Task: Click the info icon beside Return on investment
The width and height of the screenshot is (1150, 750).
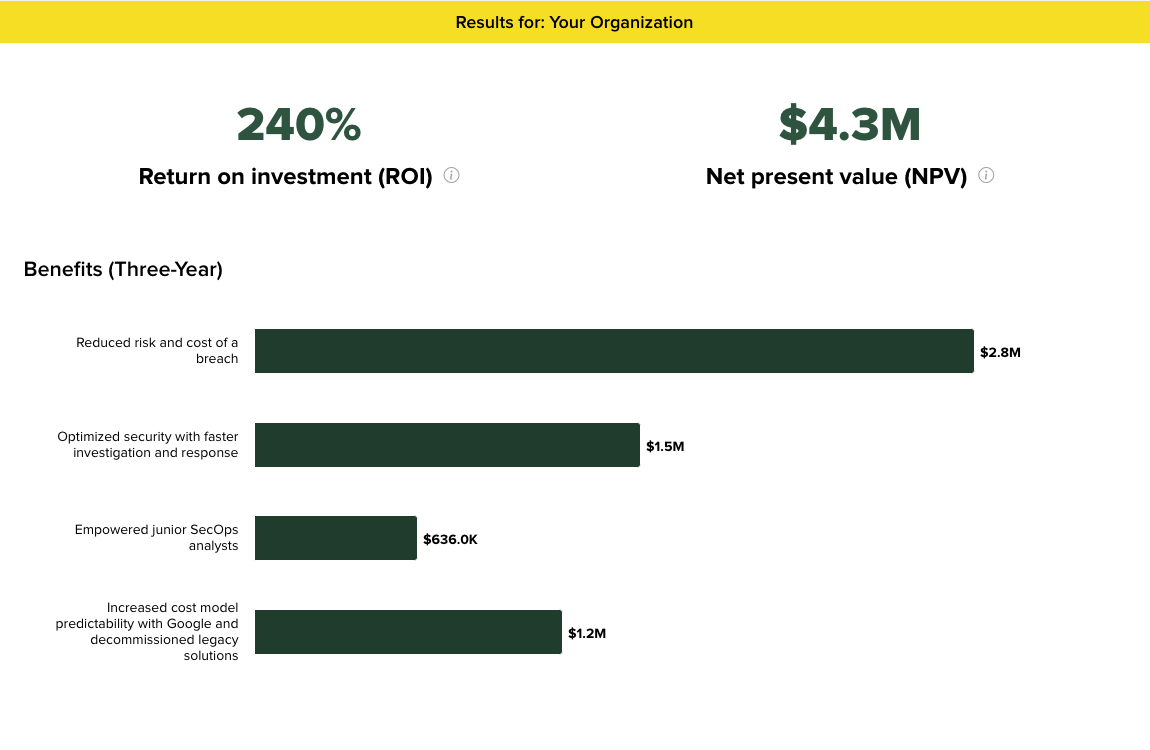Action: click(x=451, y=175)
